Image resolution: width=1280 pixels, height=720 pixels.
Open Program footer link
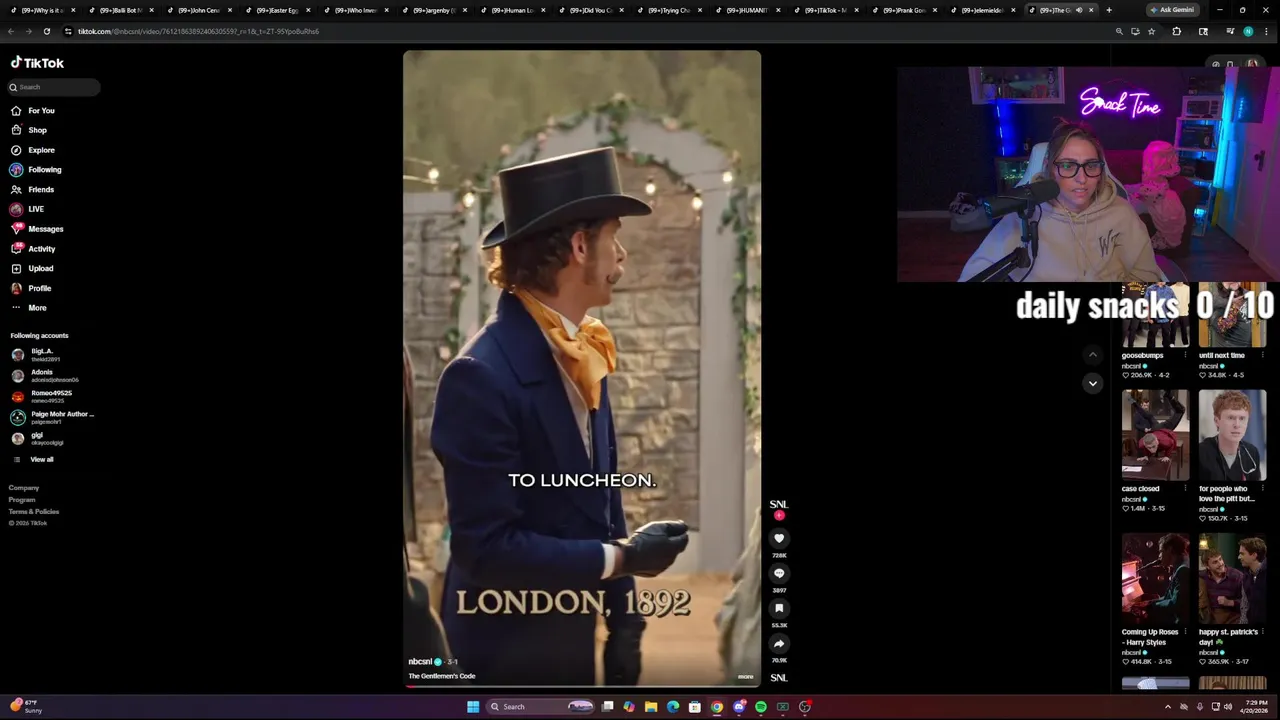tap(22, 500)
